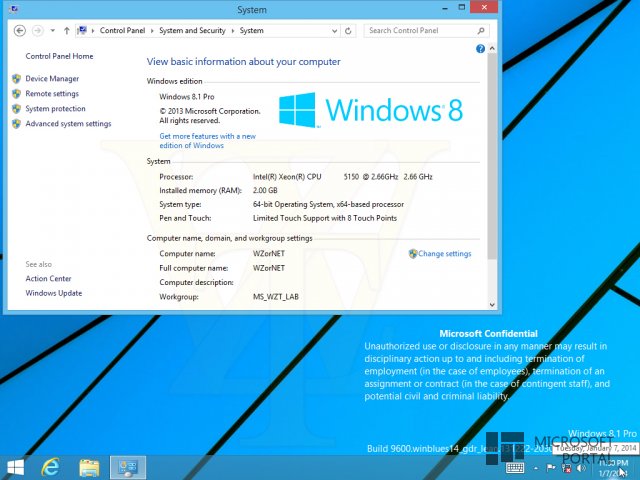Click the vertical scrollbar thumb
Image resolution: width=640 pixels, height=480 pixels.
click(x=492, y=156)
